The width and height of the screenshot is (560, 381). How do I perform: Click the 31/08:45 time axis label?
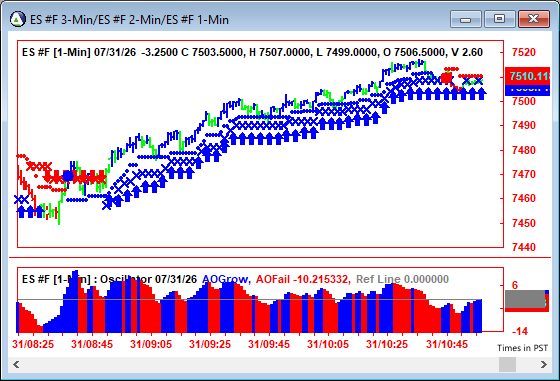pos(92,344)
